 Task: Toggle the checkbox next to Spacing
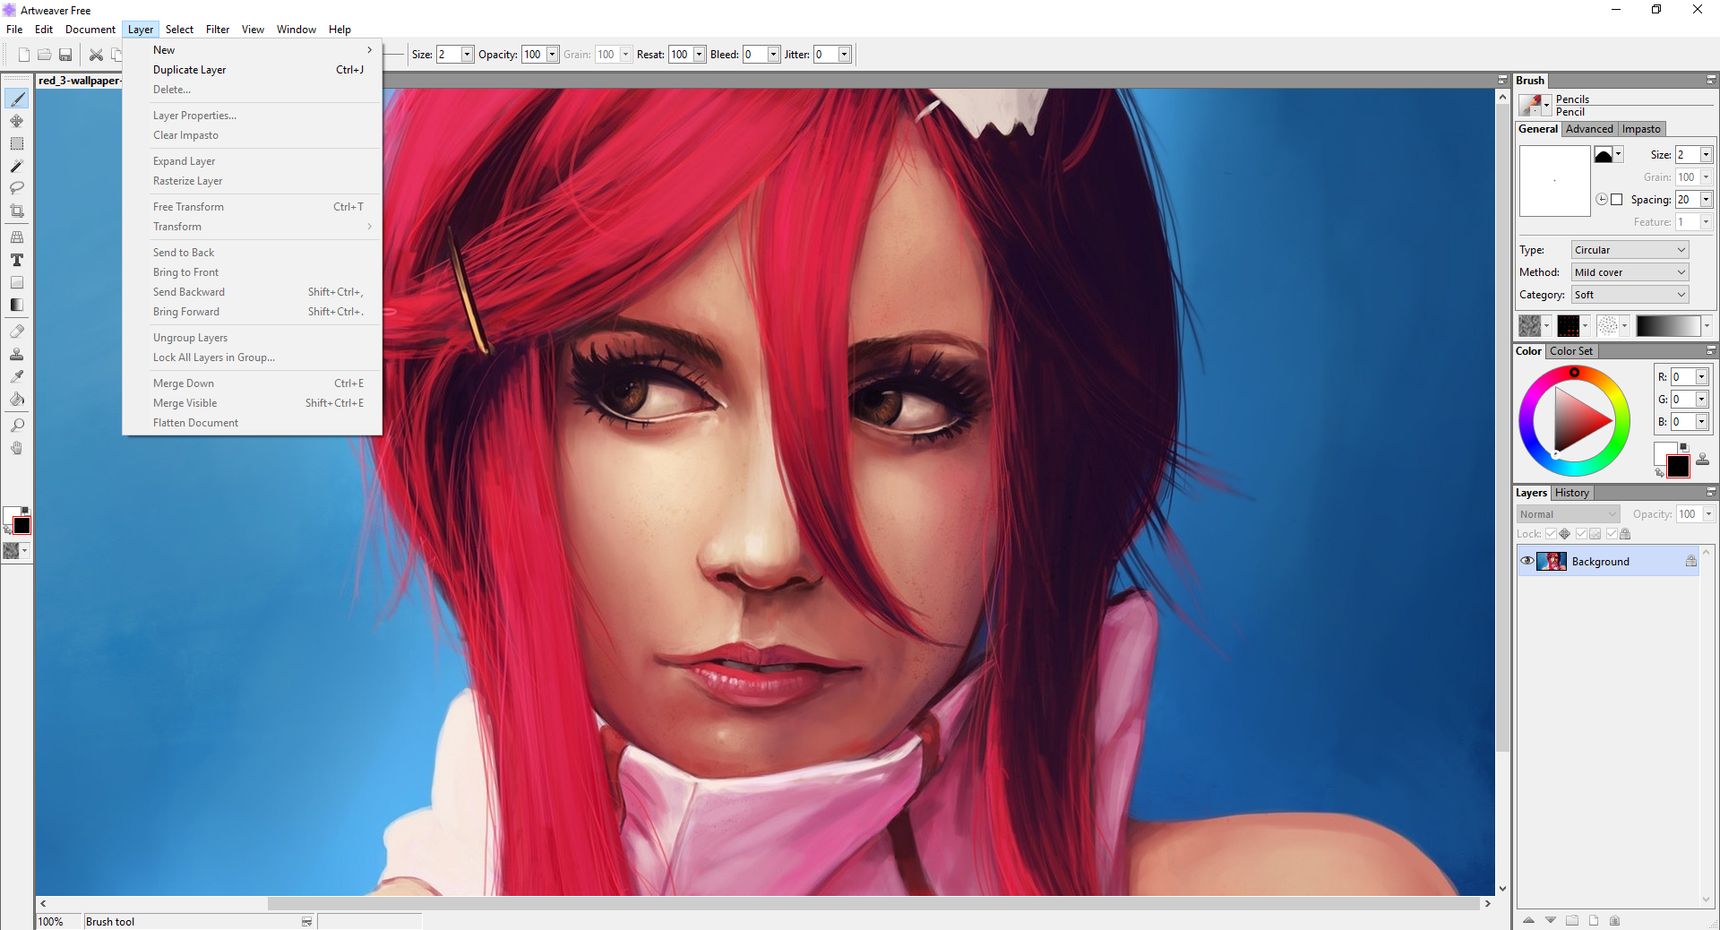pos(1616,200)
